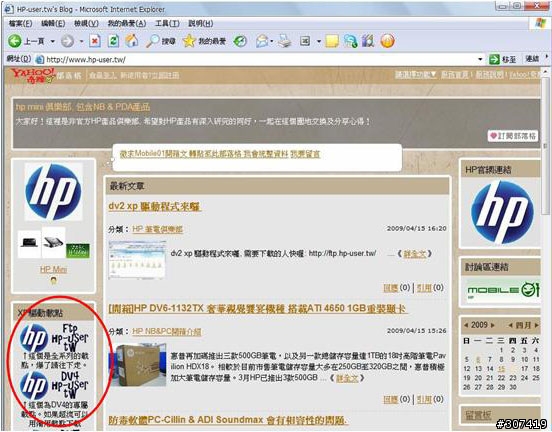The width and height of the screenshot is (552, 432).
Task: Open the article 'dv2 xp 驅動程式來囉'
Action: pyautogui.click(x=154, y=206)
